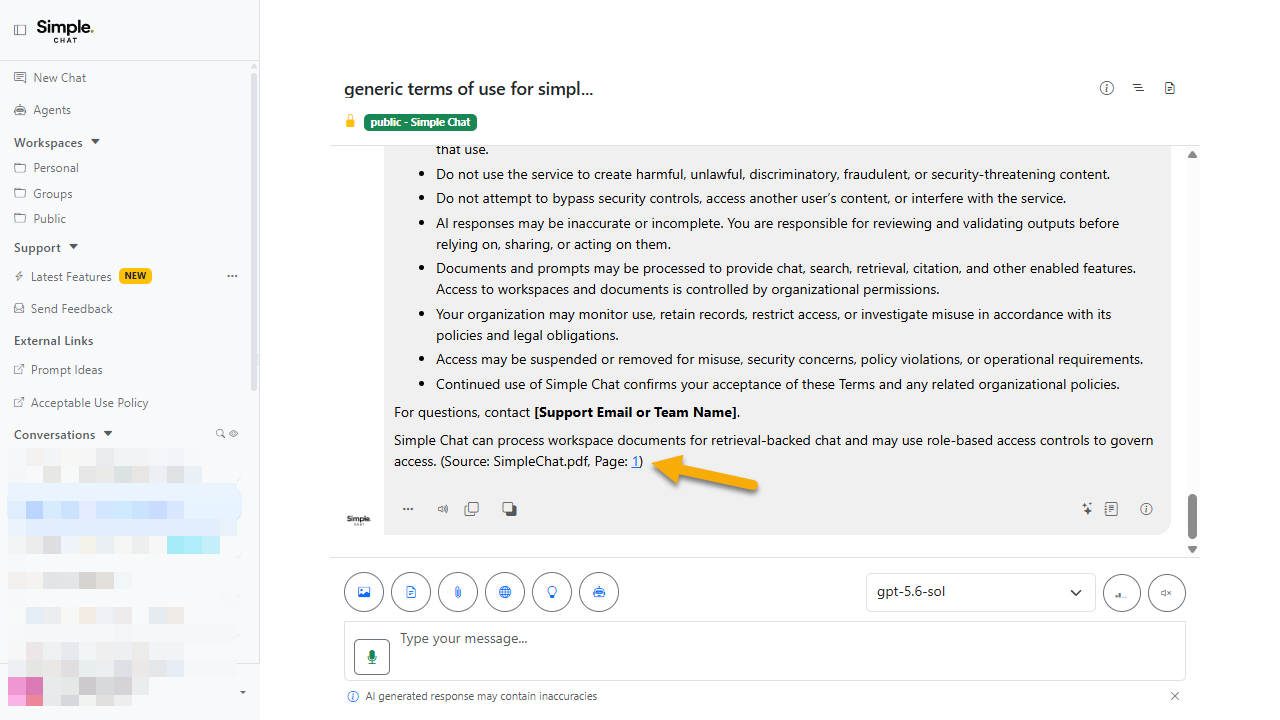Open the message info icon

coord(1146,509)
